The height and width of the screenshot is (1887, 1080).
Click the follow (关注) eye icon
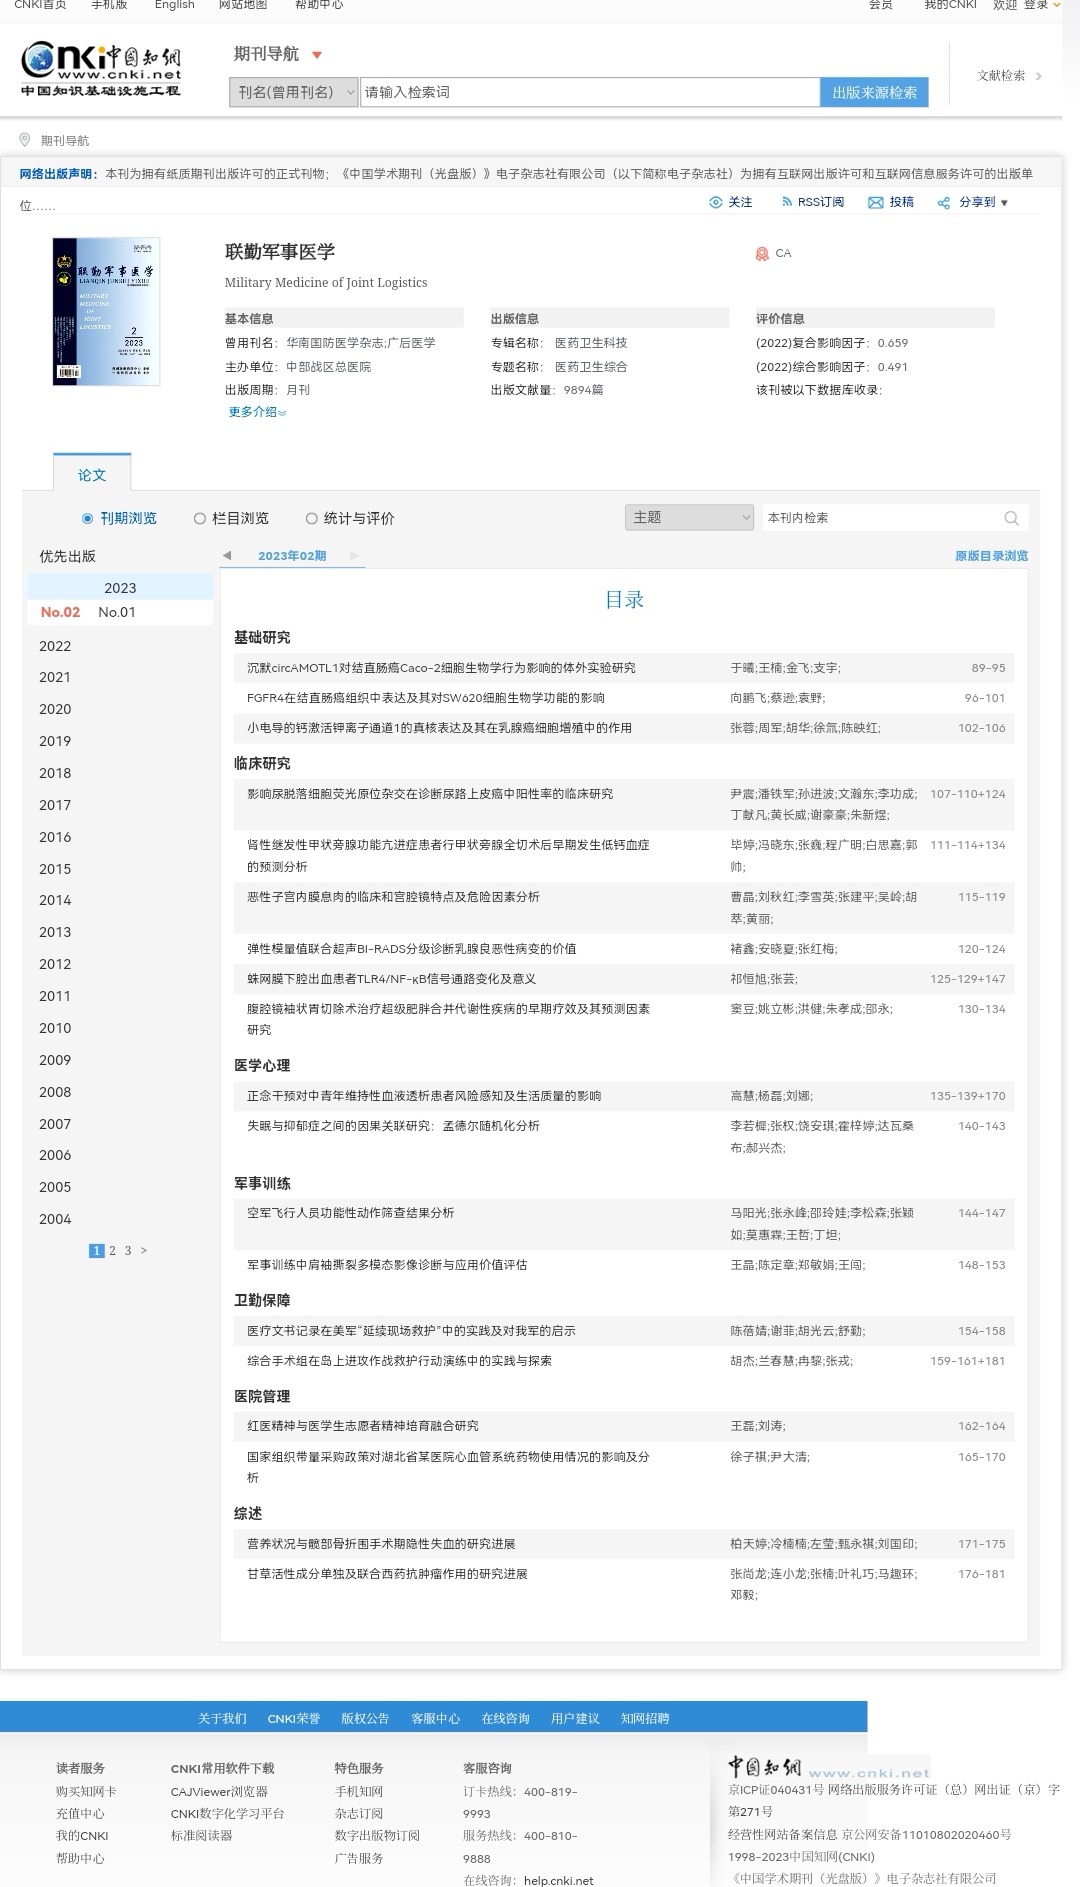tap(715, 202)
